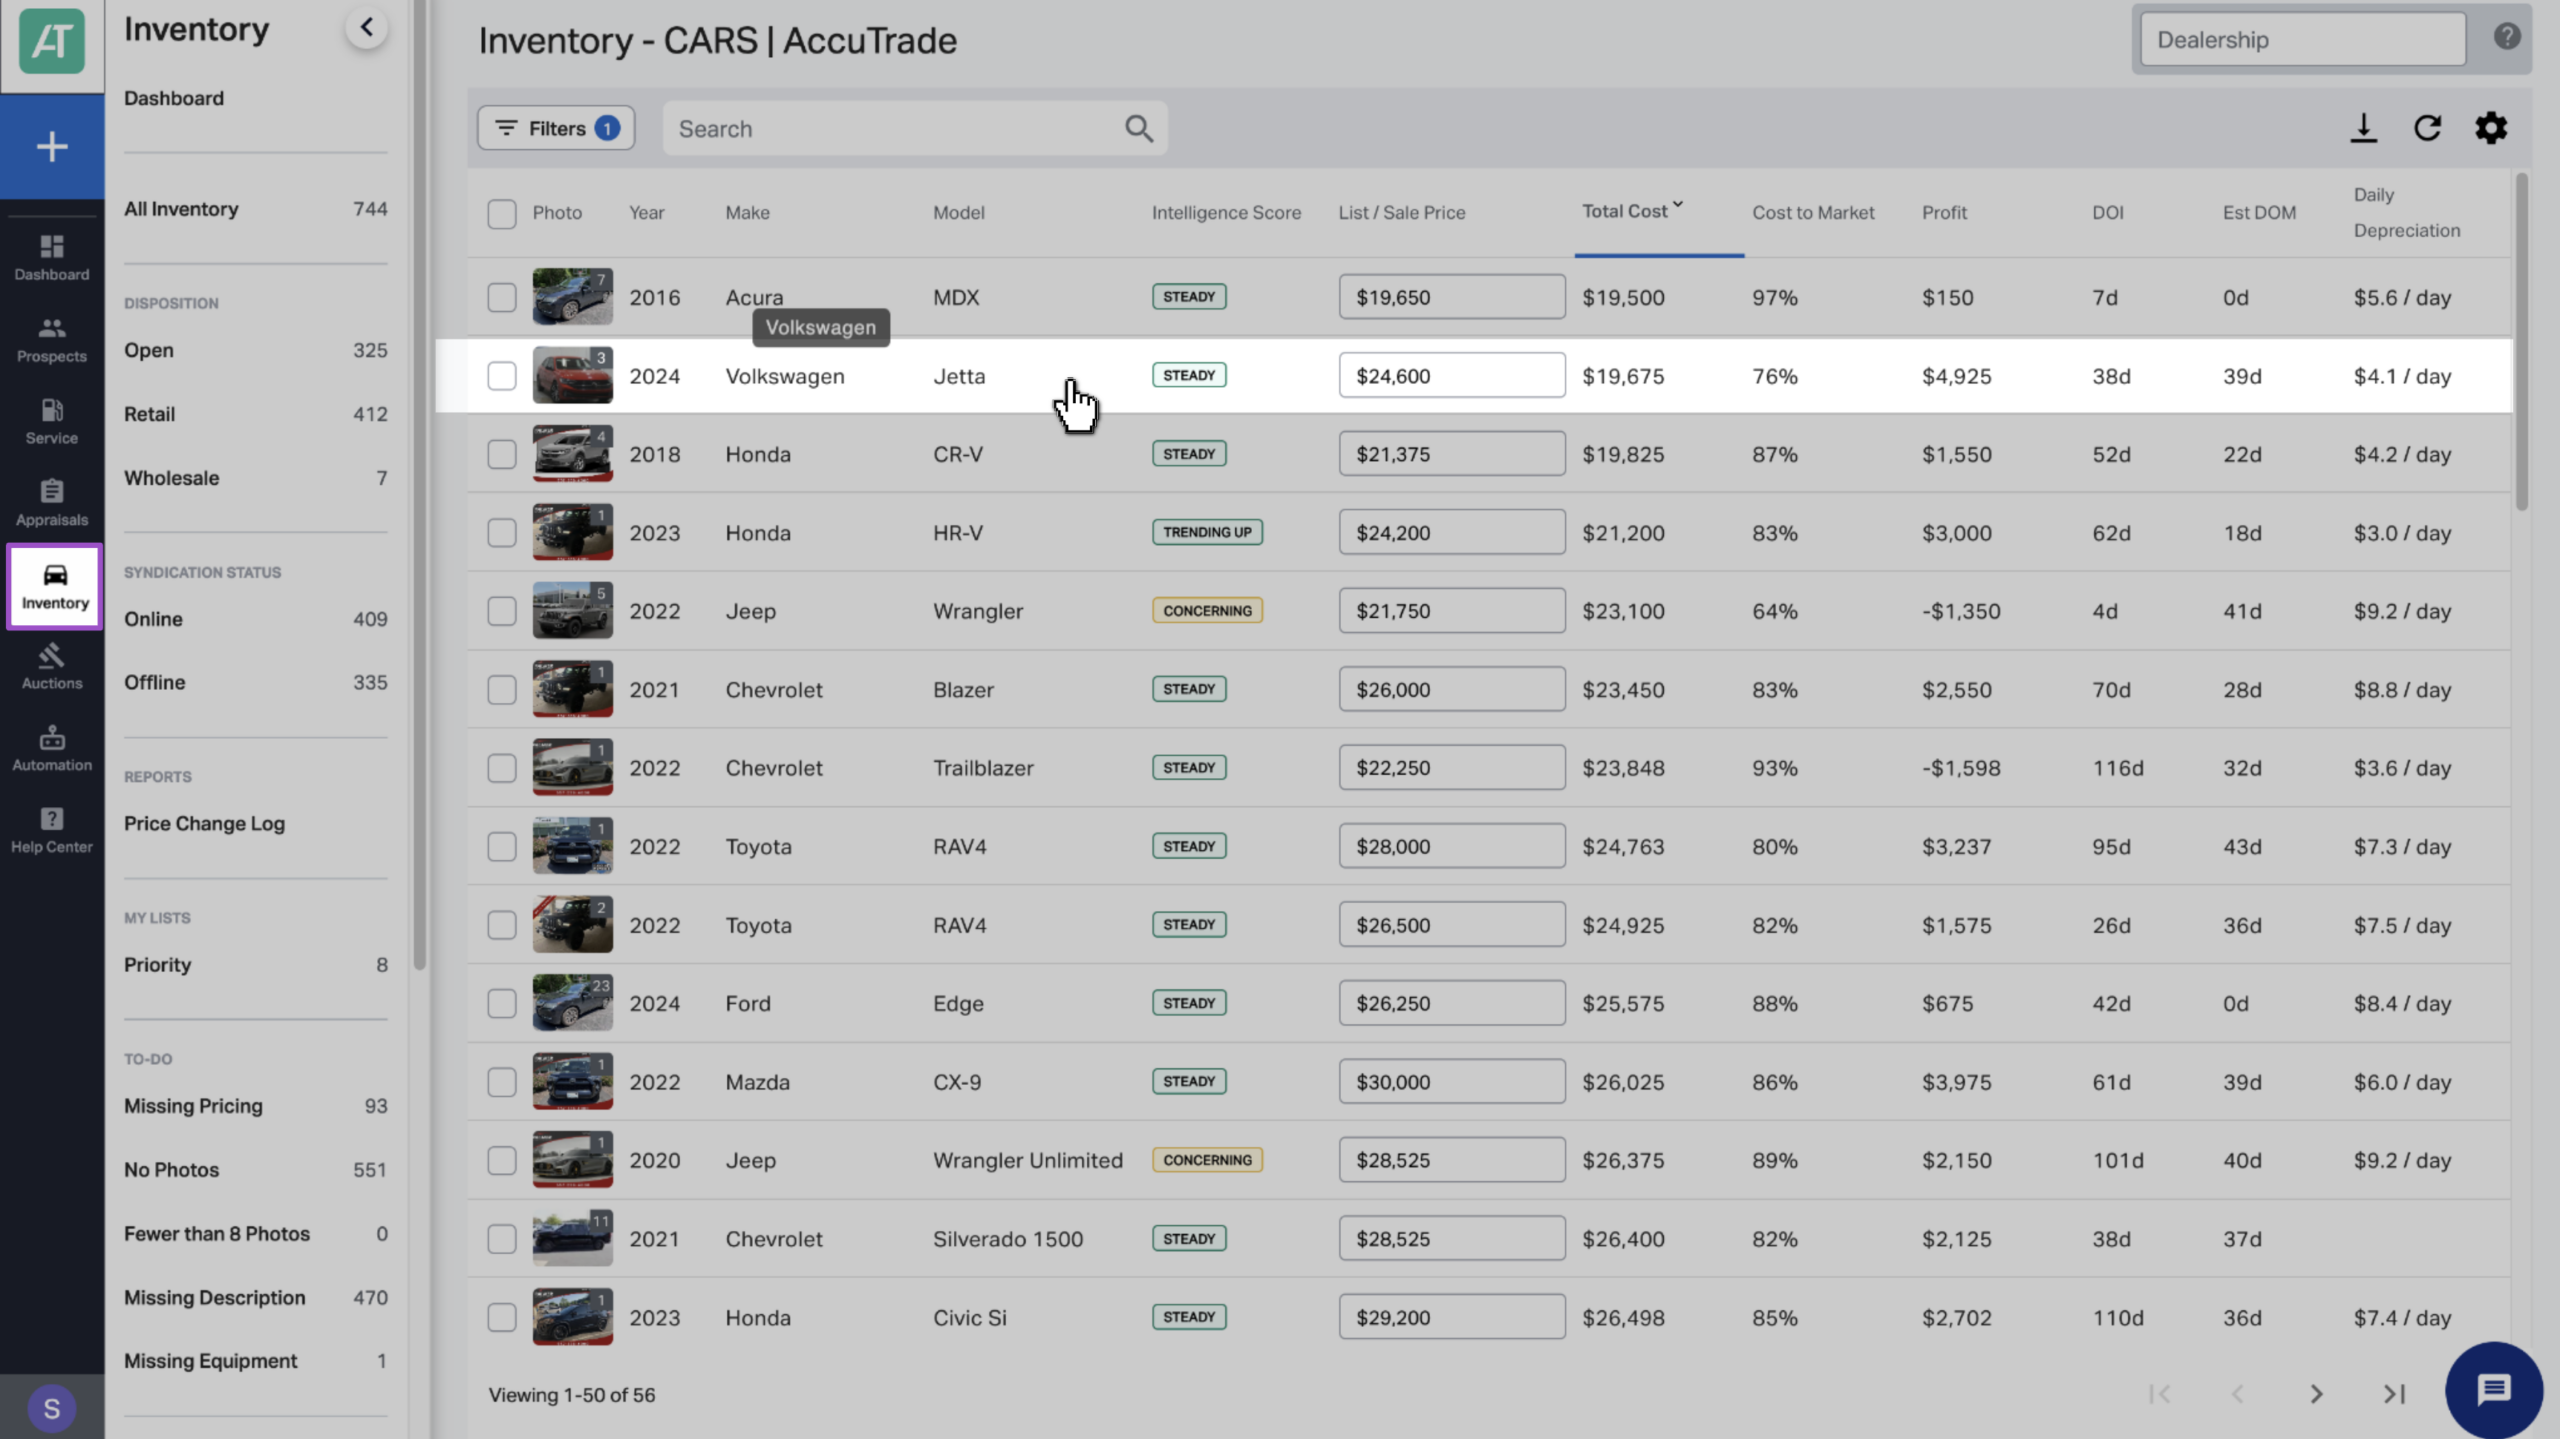
Task: Open Prospects section
Action: (52, 340)
